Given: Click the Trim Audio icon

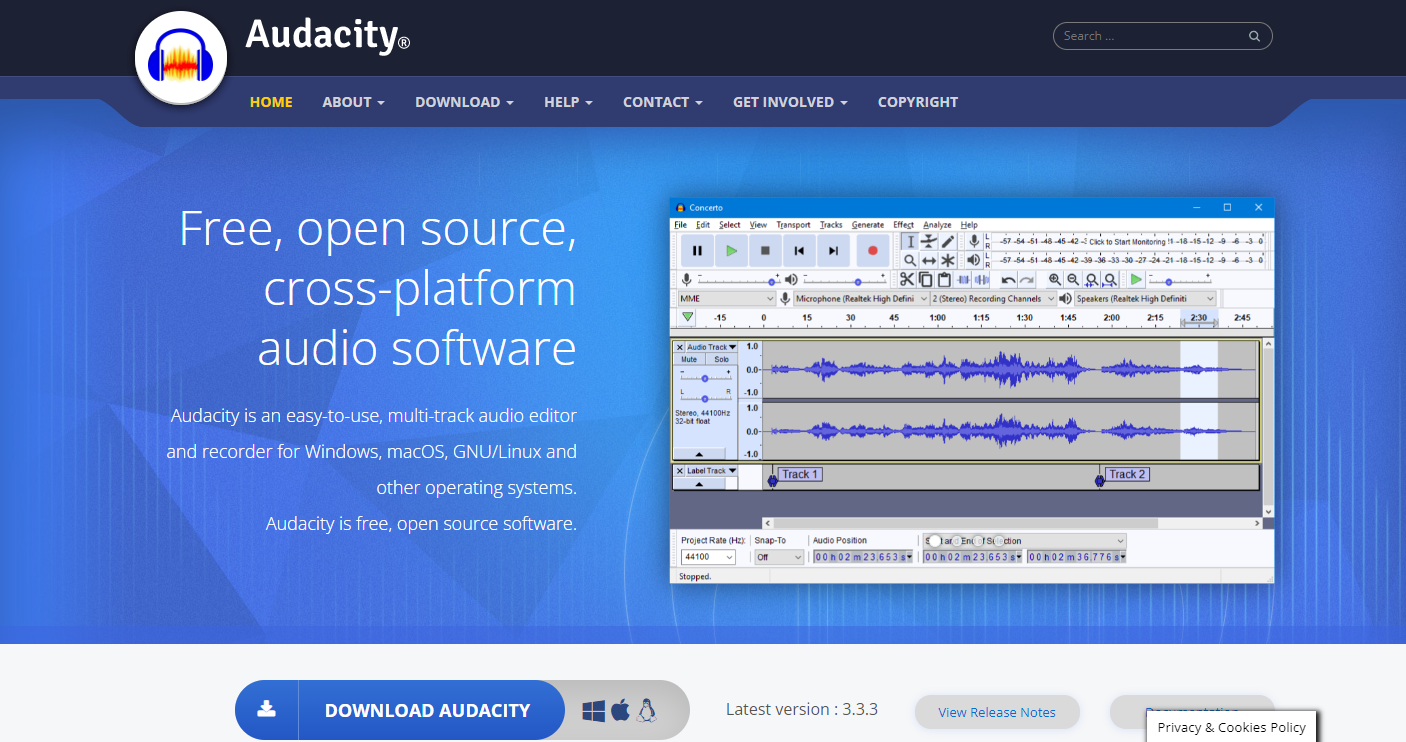Looking at the screenshot, I should point(963,280).
